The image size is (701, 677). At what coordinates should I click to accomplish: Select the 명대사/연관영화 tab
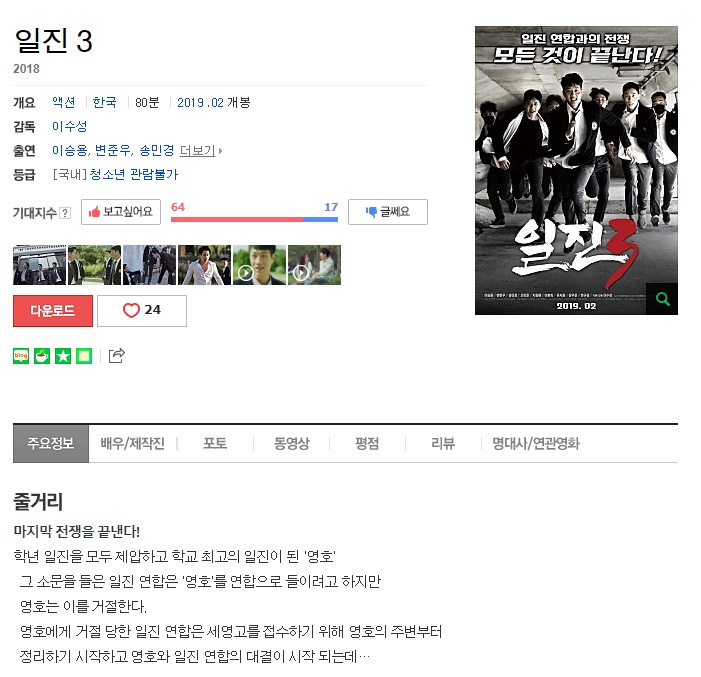point(536,444)
